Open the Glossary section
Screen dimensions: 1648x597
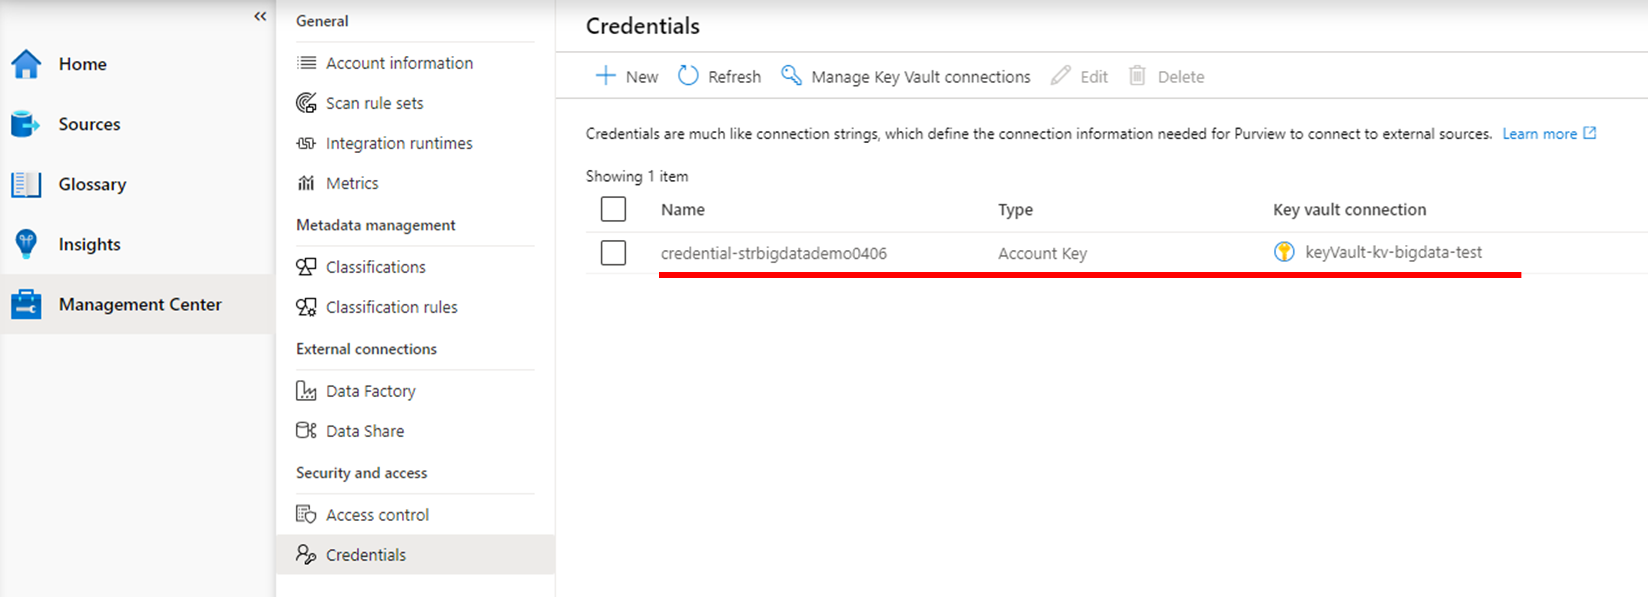click(x=92, y=184)
